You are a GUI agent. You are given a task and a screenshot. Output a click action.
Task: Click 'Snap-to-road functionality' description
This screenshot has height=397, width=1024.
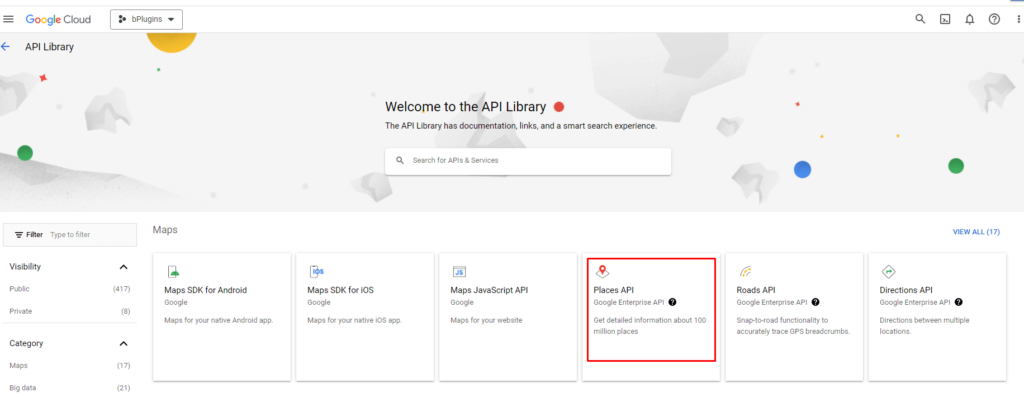pyautogui.click(x=793, y=326)
